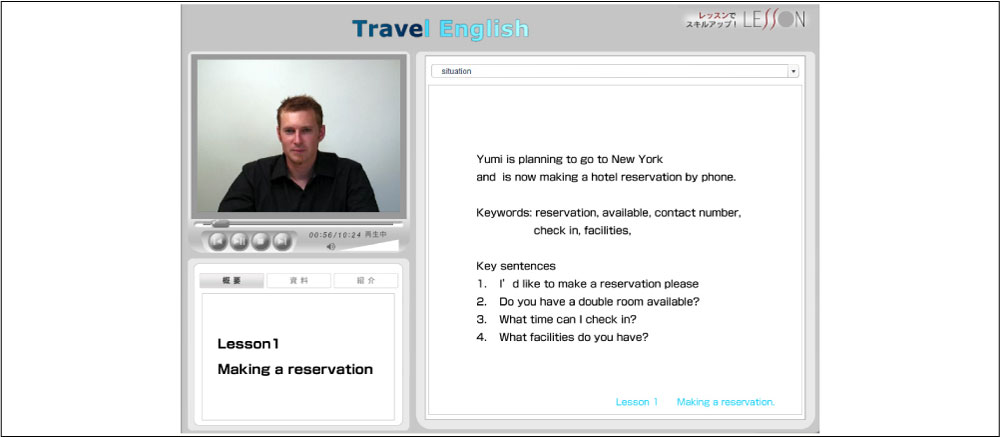
Task: Click 'Do you have a double room available?'
Action: click(599, 302)
